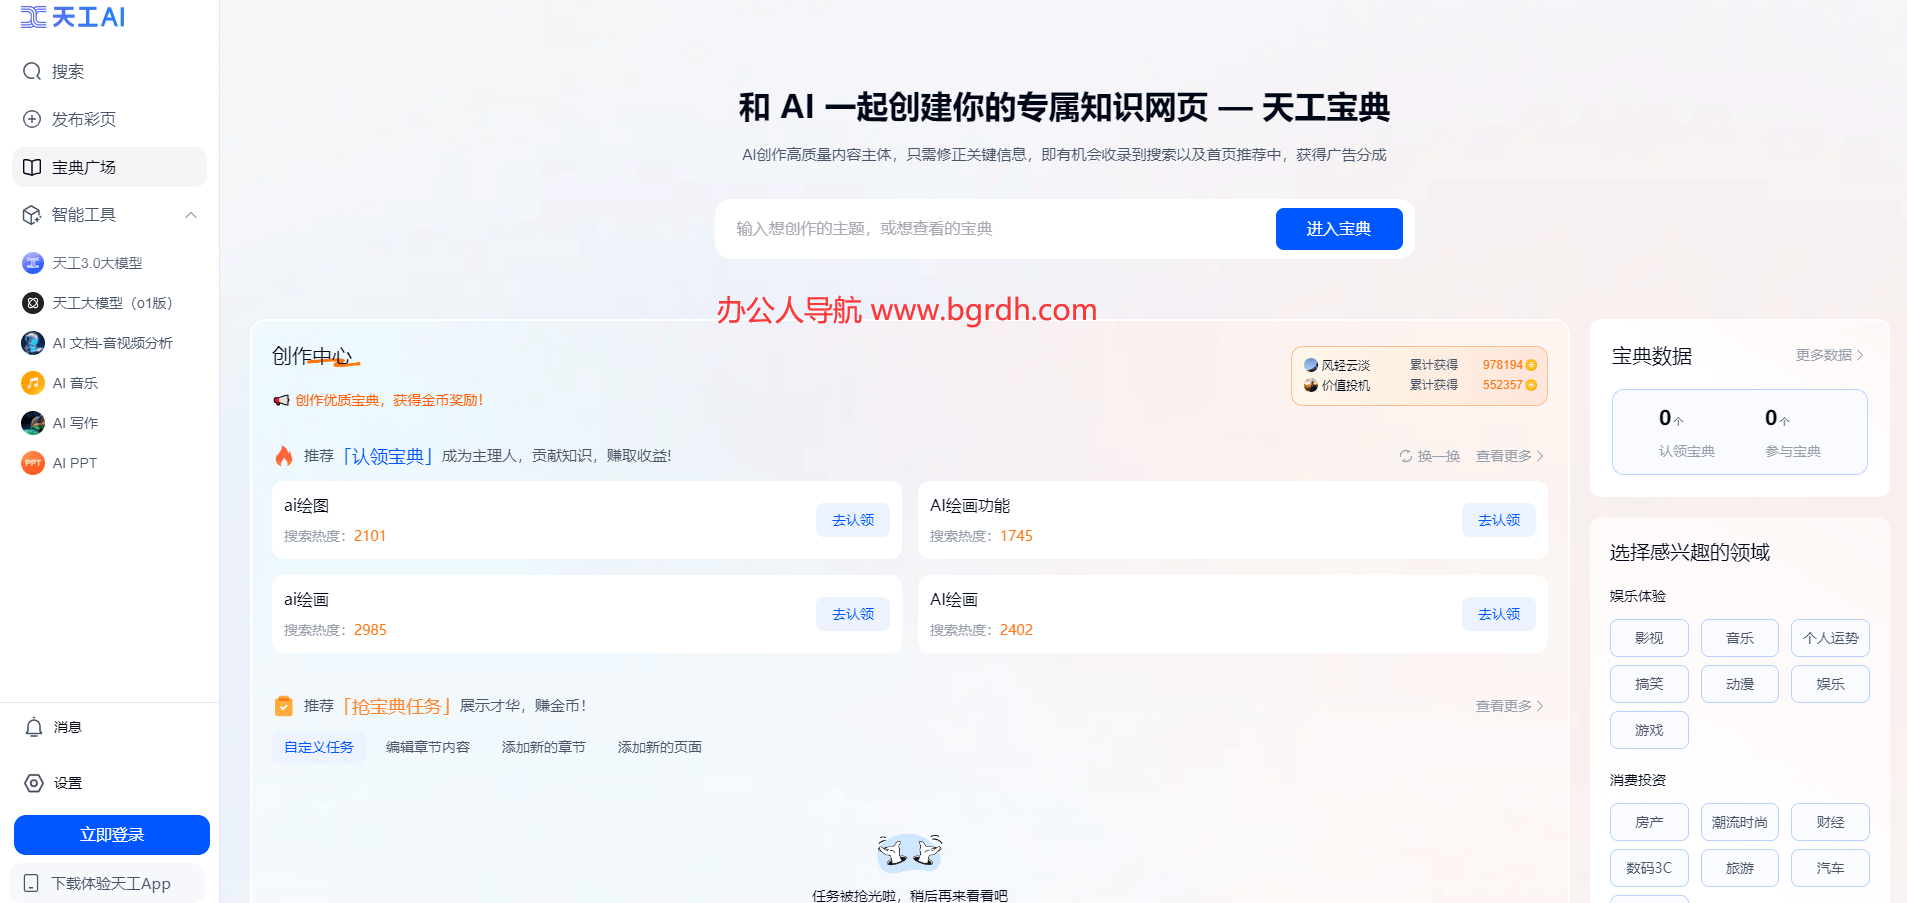This screenshot has height=903, width=1907.
Task: Claim the ai绘图 entry with 去认领
Action: tap(853, 520)
